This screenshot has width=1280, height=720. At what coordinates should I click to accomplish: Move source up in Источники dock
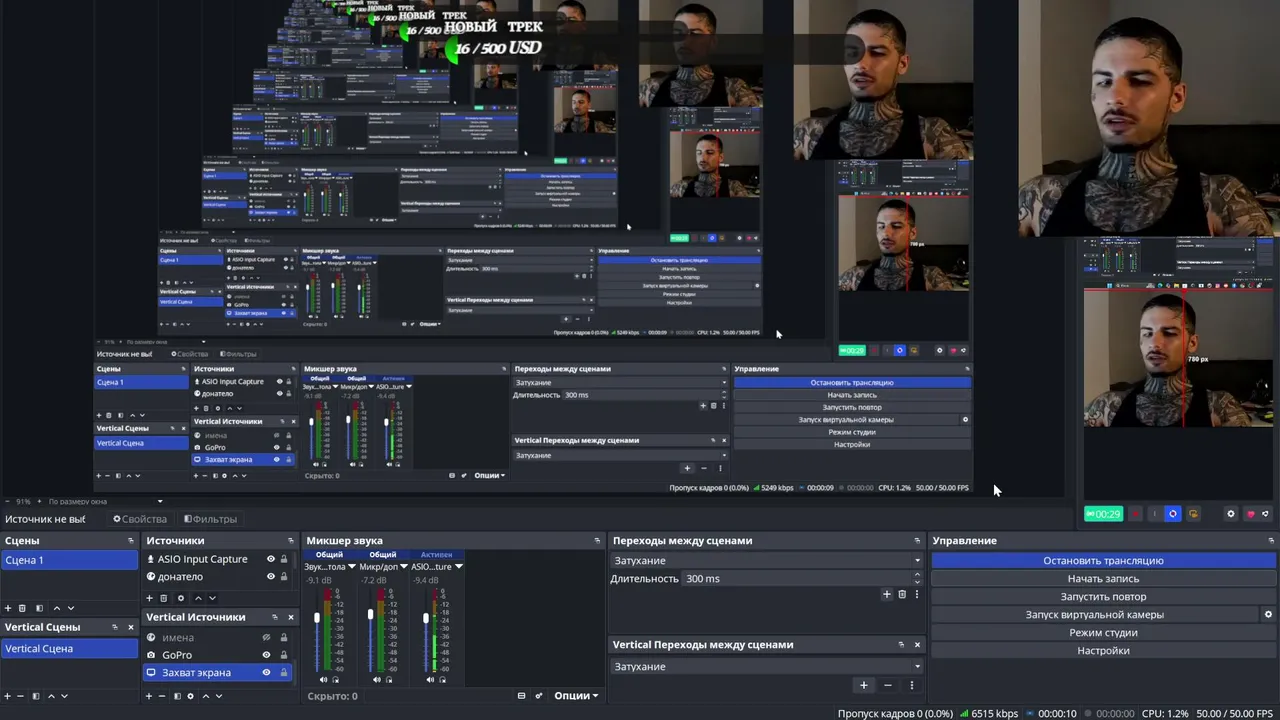point(198,598)
